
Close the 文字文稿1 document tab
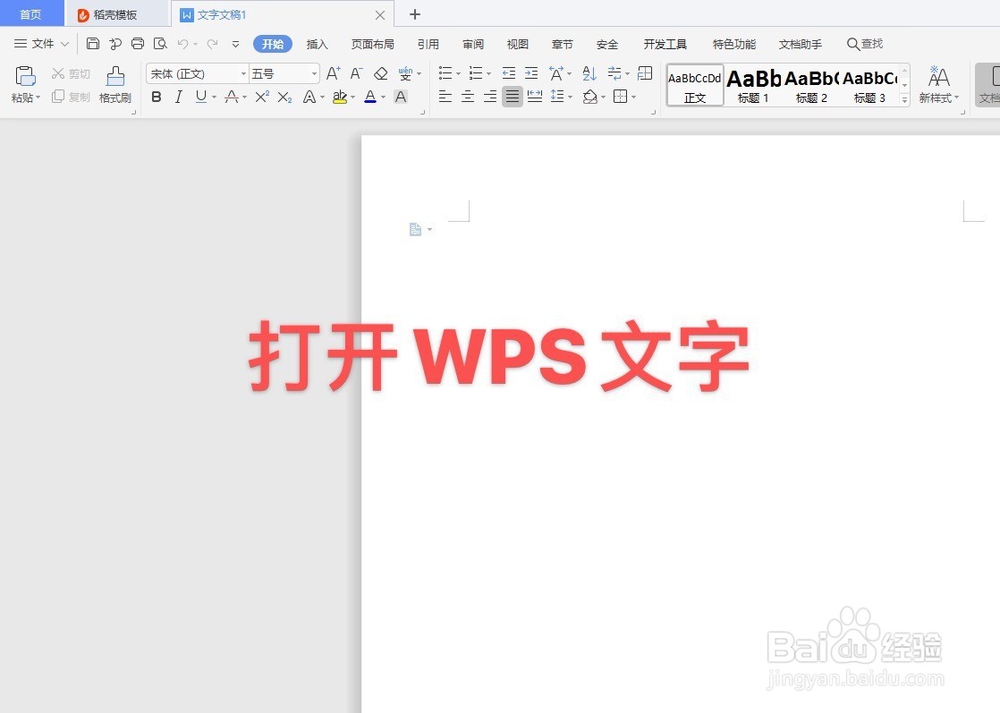pyautogui.click(x=379, y=15)
